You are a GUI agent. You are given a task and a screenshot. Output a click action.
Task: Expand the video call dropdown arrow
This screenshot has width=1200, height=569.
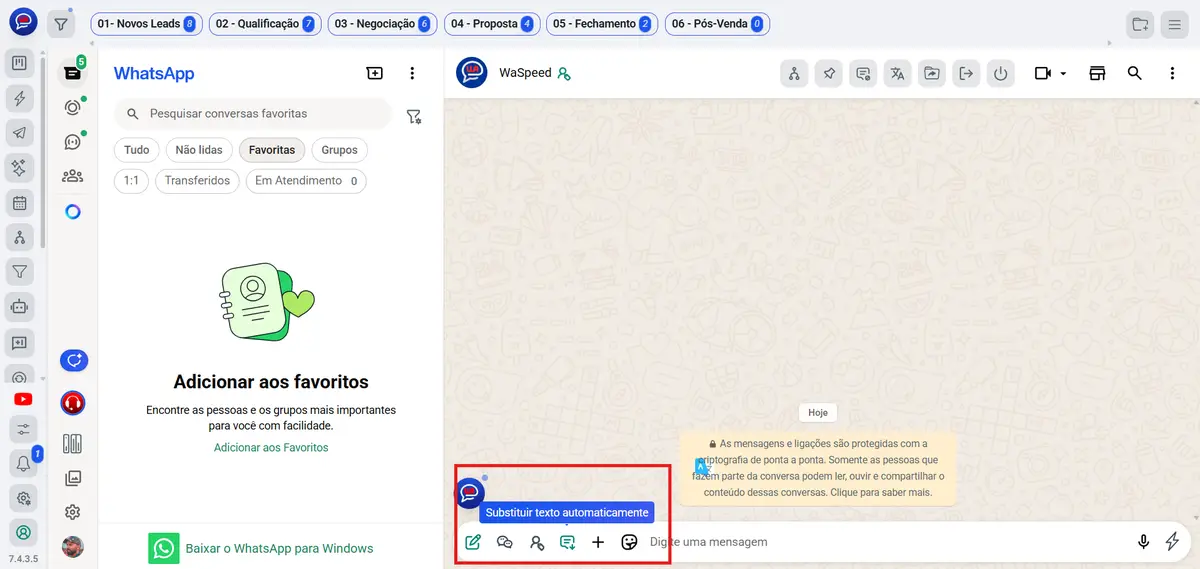click(1063, 73)
